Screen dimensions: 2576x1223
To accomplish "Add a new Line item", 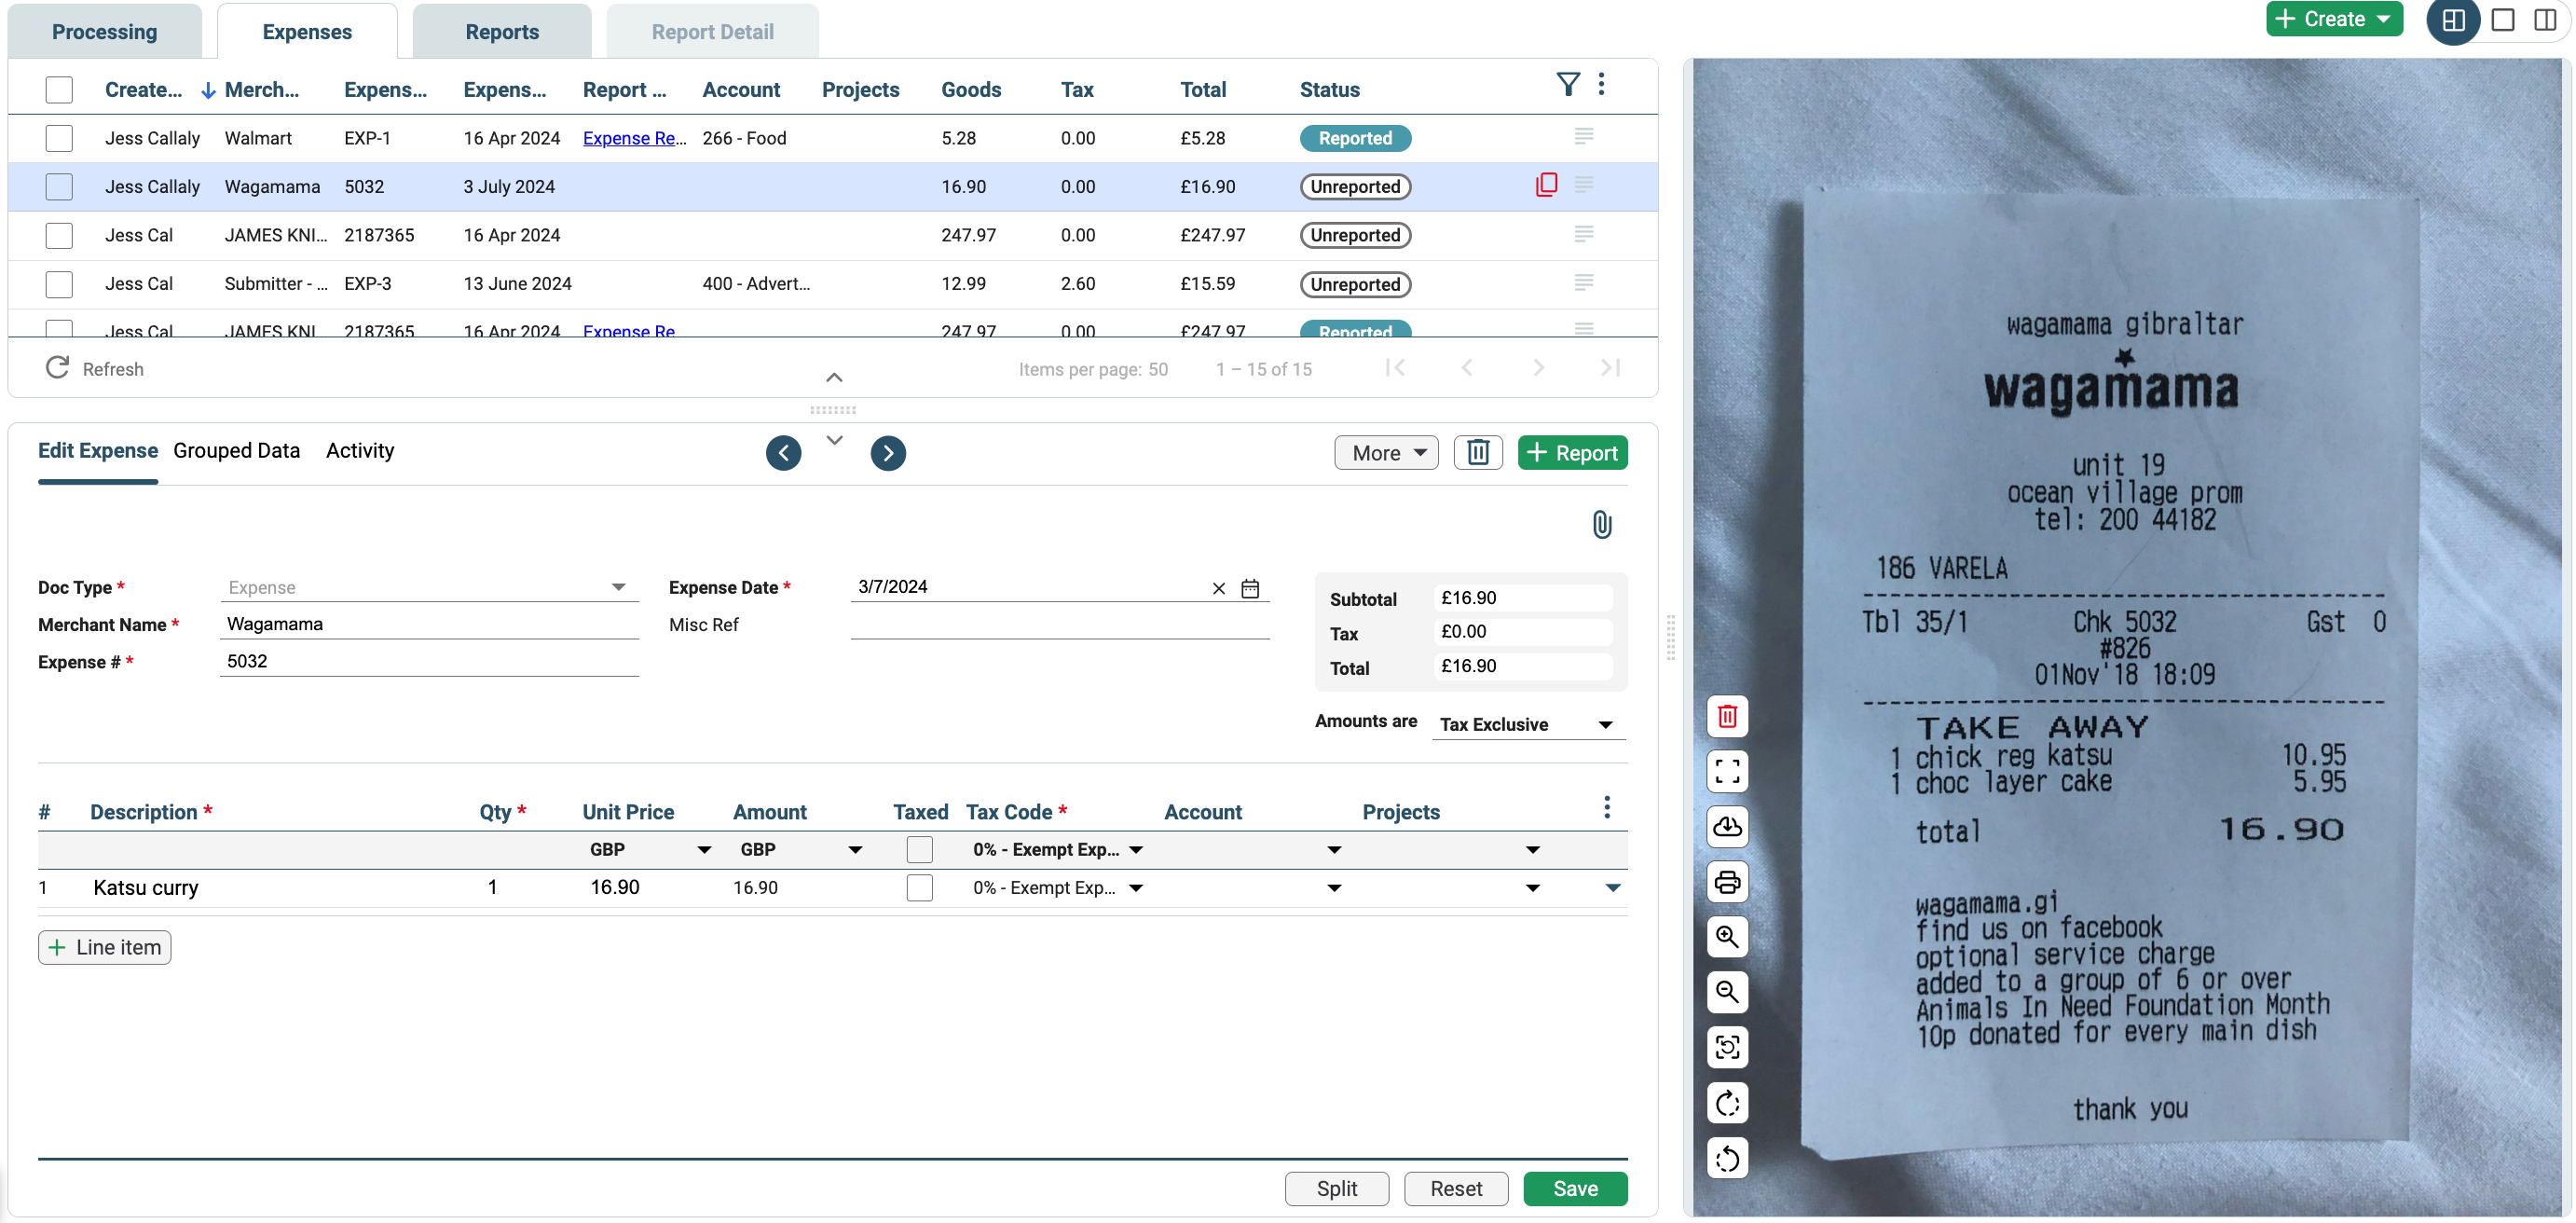I will pos(104,948).
